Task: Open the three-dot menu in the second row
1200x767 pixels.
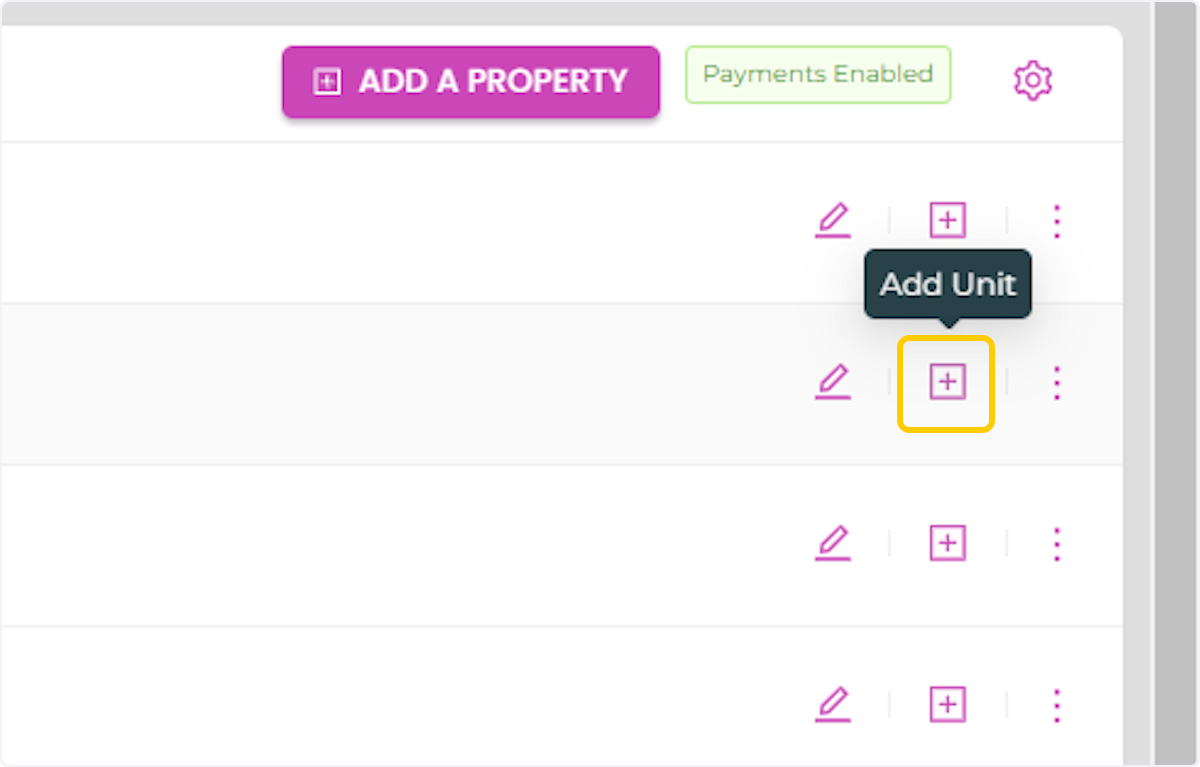Action: coord(1057,383)
